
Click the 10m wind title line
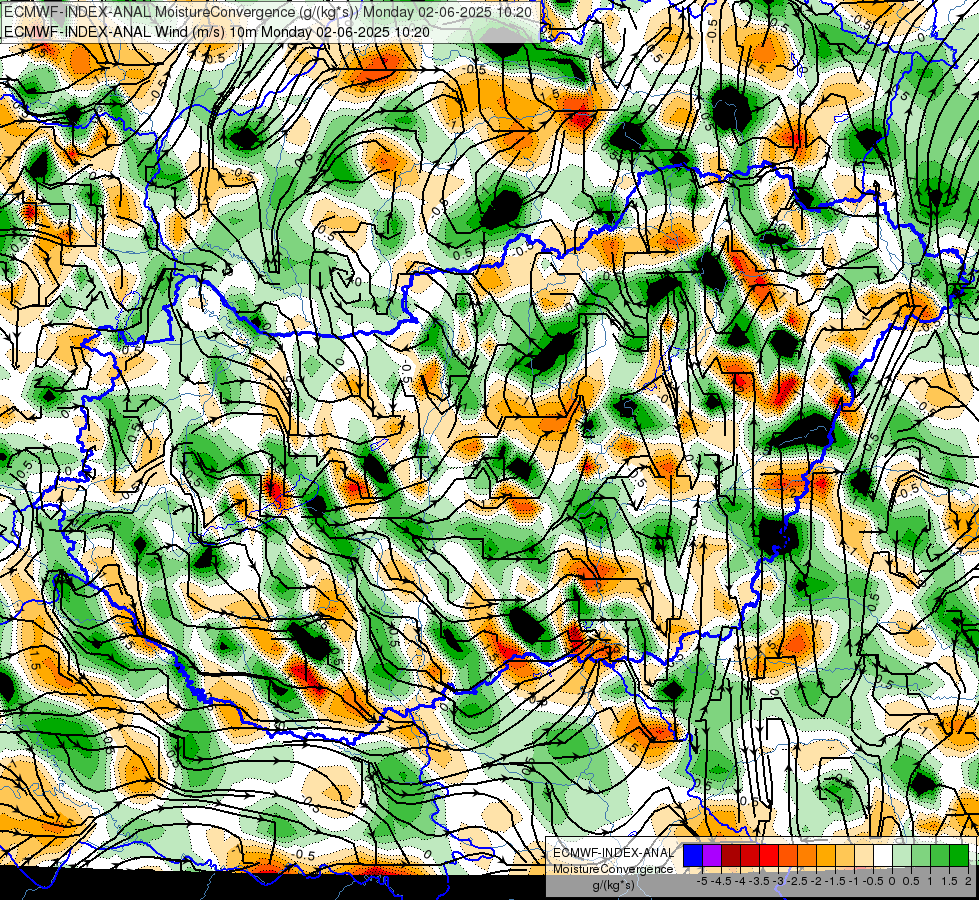coord(217,31)
